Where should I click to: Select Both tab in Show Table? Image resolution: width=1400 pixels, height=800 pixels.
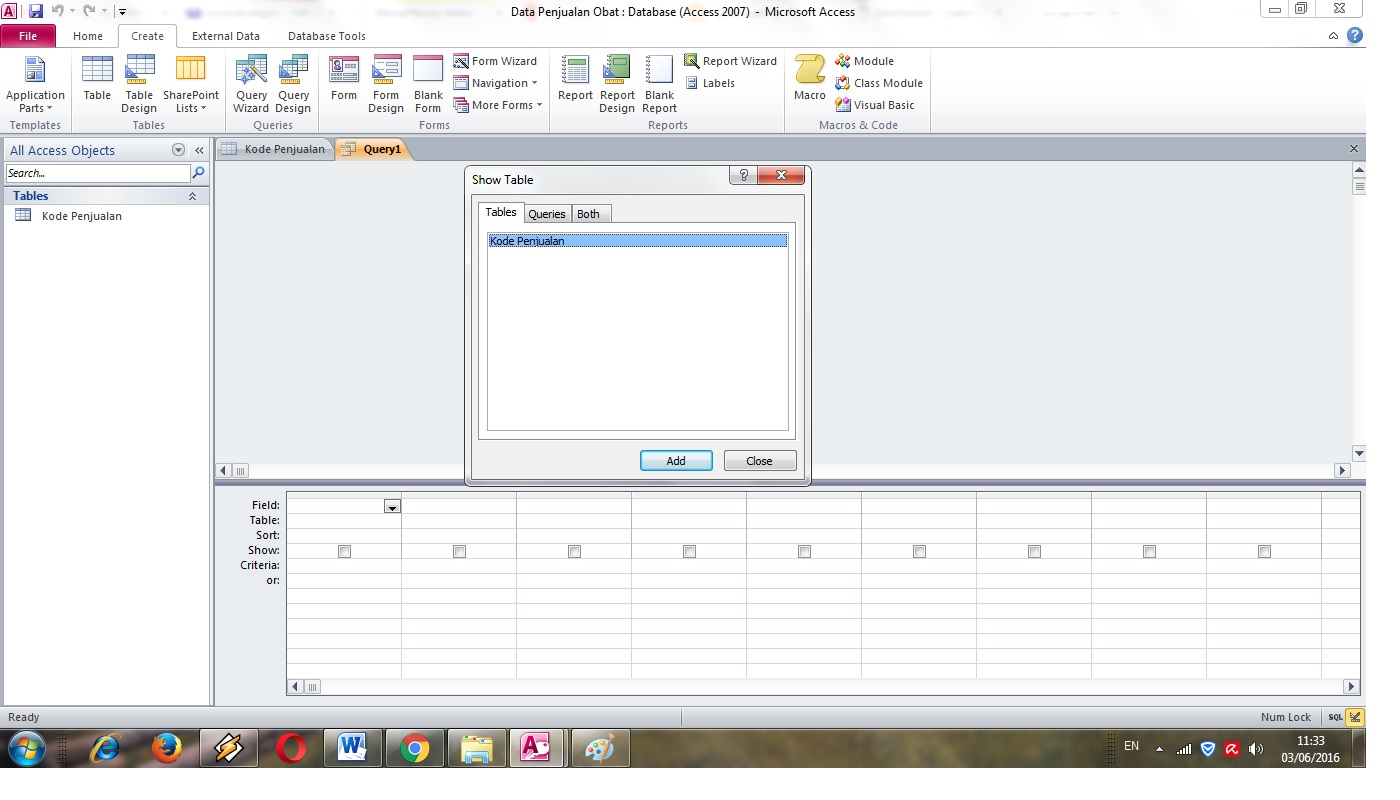pyautogui.click(x=589, y=214)
